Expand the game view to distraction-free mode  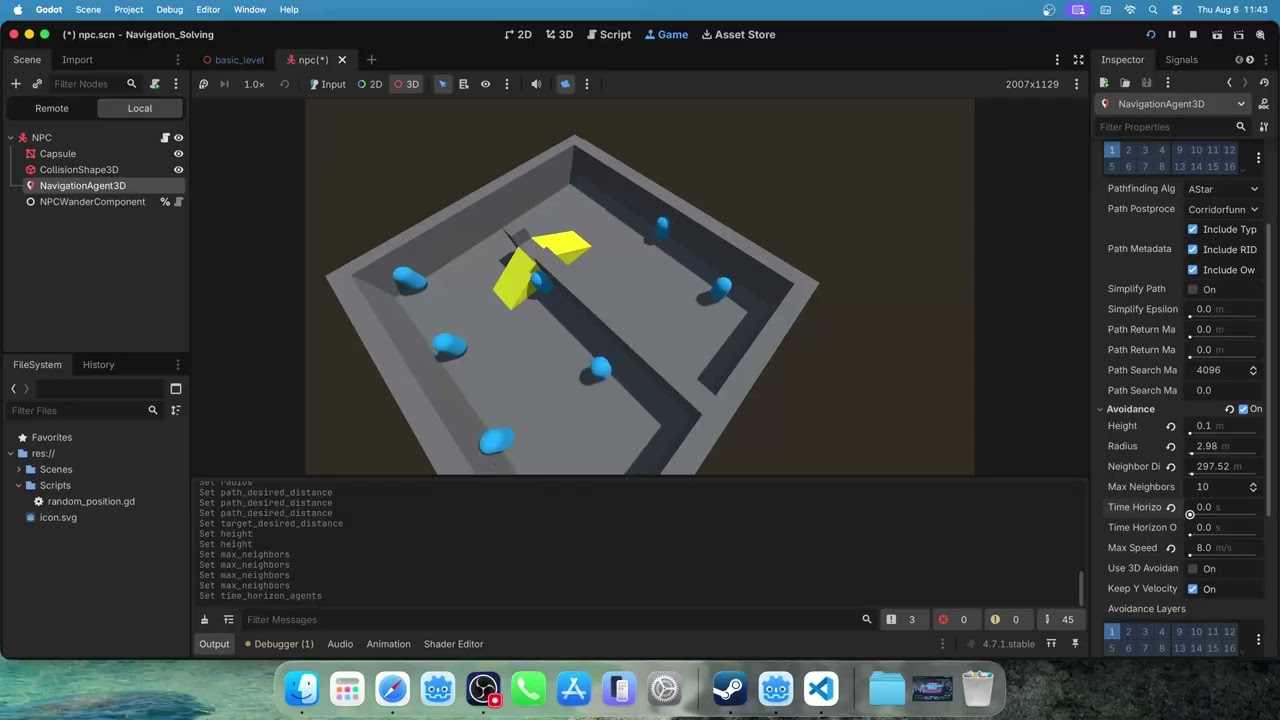[x=1078, y=60]
